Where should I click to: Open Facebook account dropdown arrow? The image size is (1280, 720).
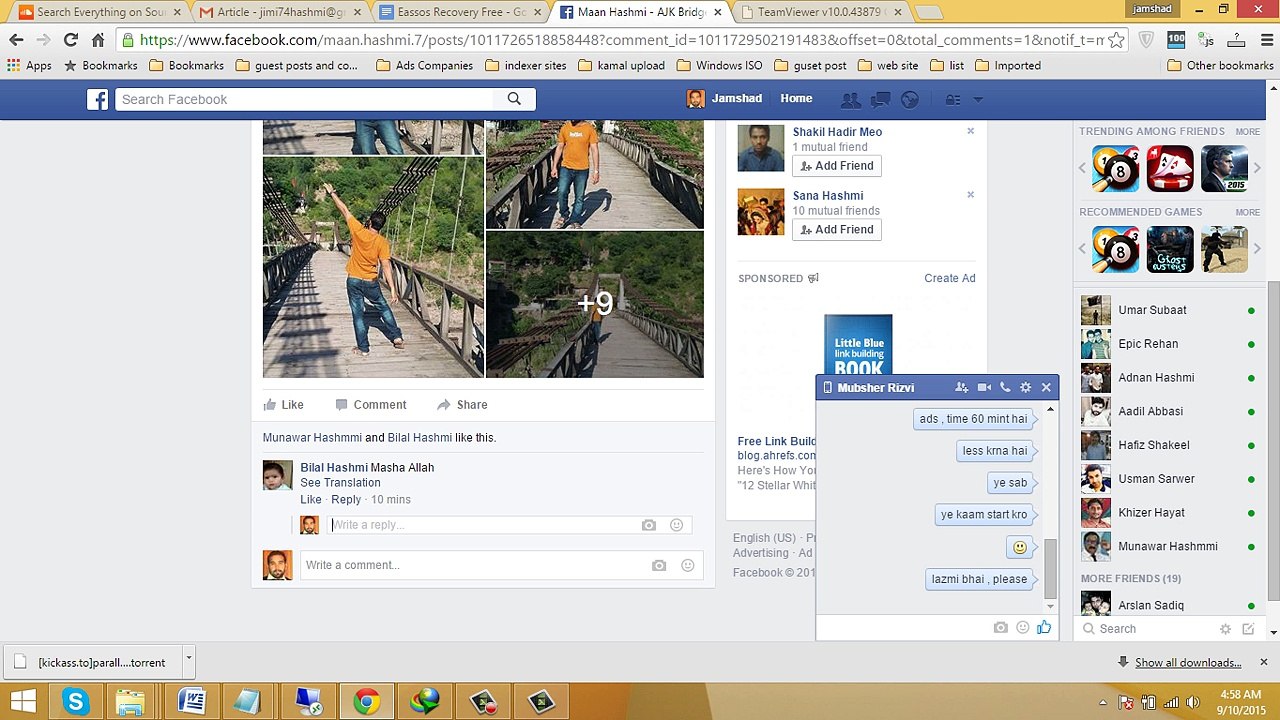click(x=978, y=99)
